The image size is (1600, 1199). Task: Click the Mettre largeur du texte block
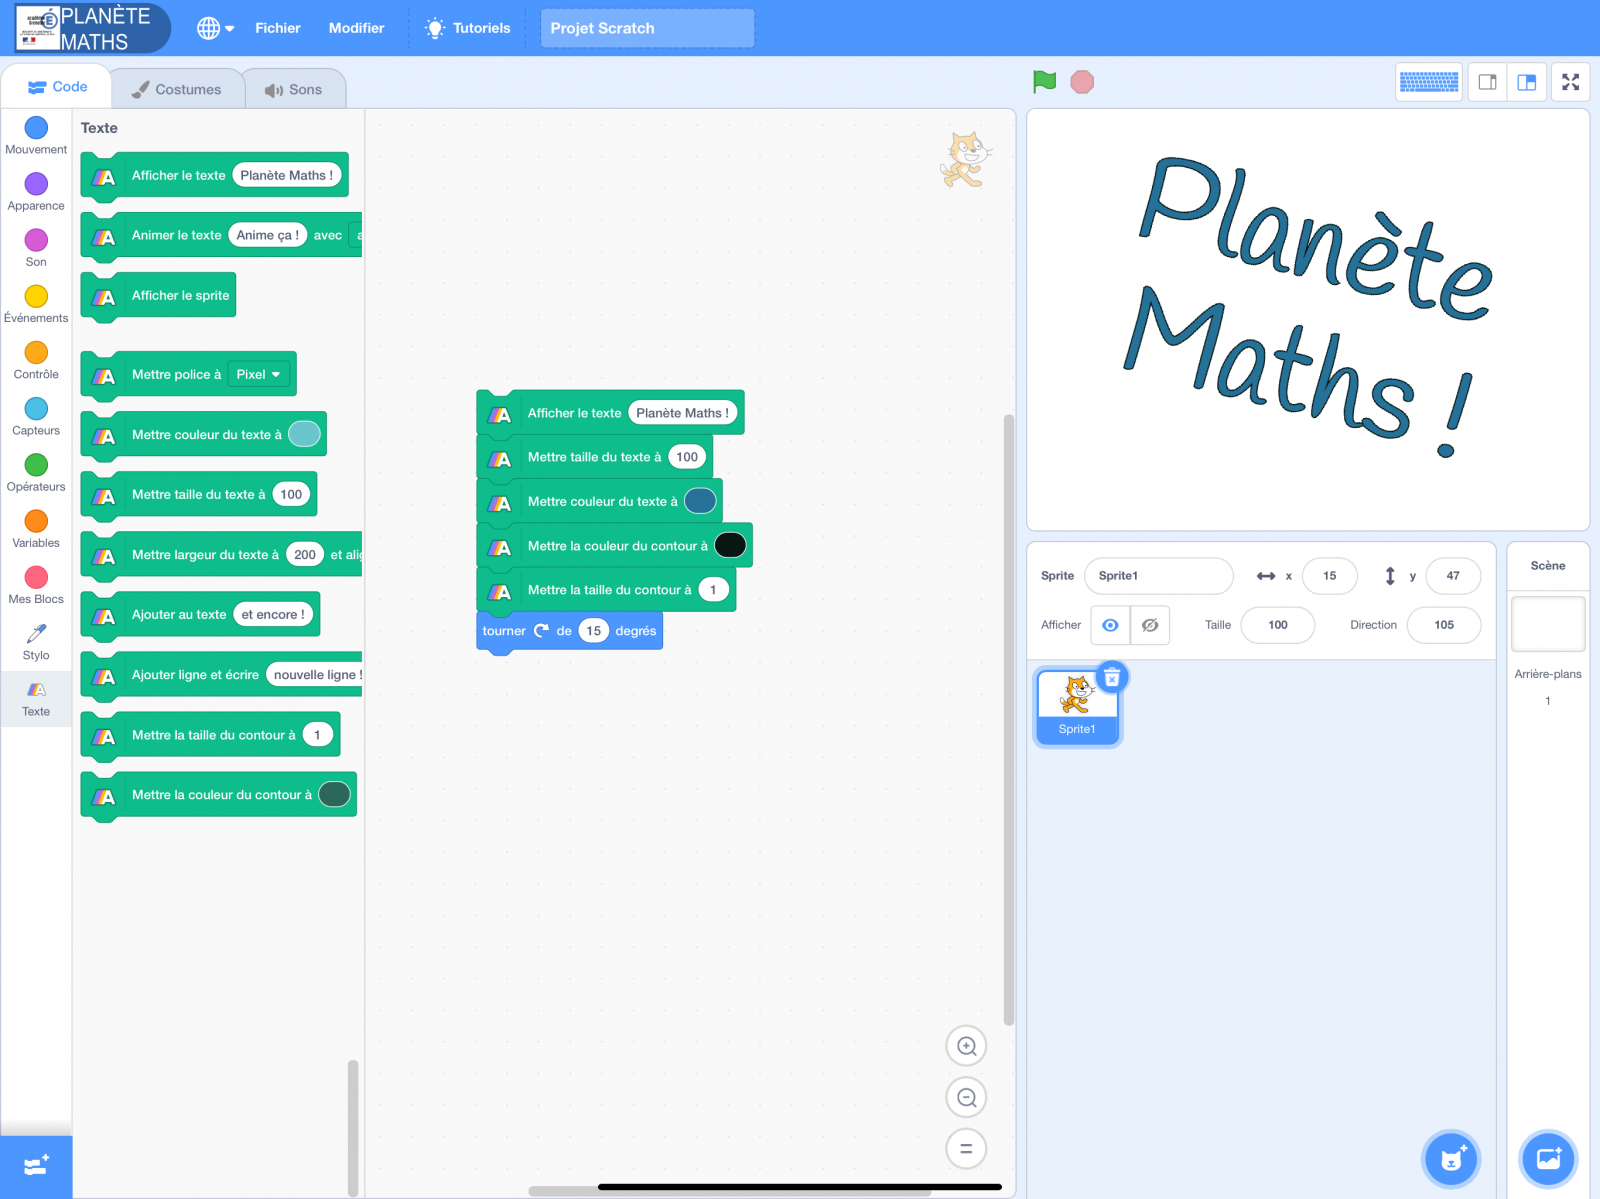[x=221, y=555]
